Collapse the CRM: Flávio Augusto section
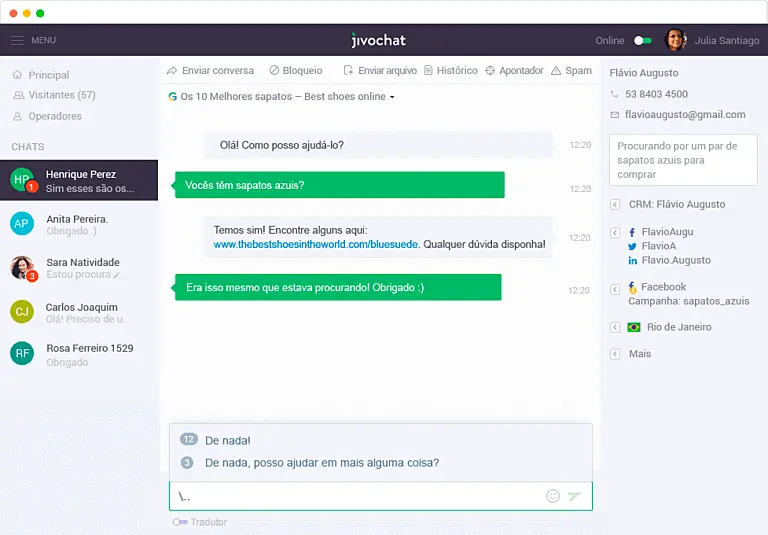Viewport: 768px width, 535px height. point(615,204)
